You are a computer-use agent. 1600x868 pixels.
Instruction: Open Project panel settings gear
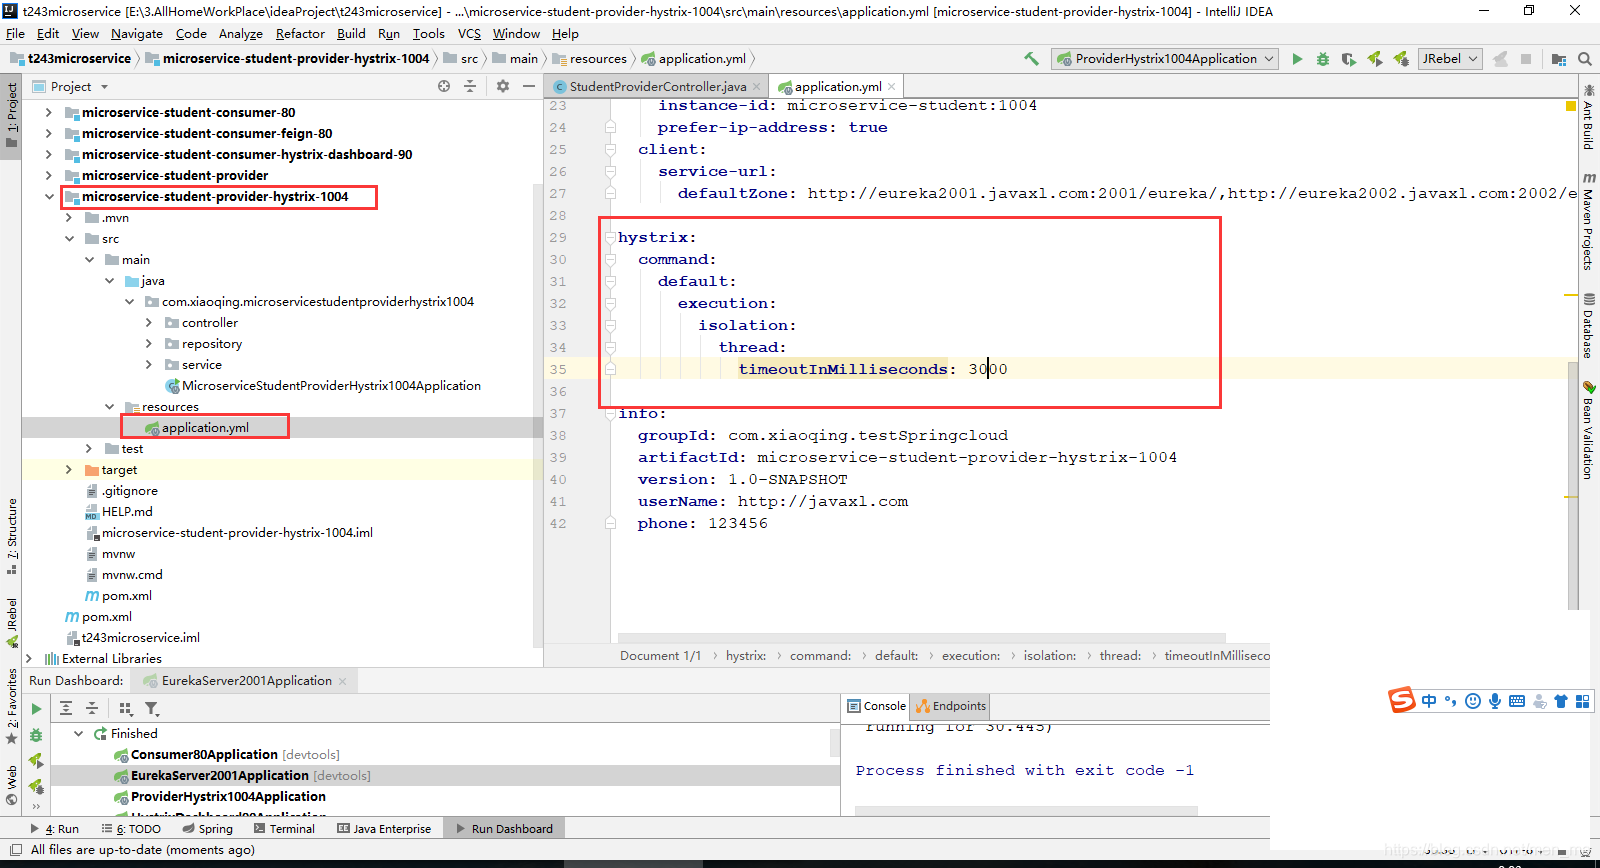(x=503, y=86)
